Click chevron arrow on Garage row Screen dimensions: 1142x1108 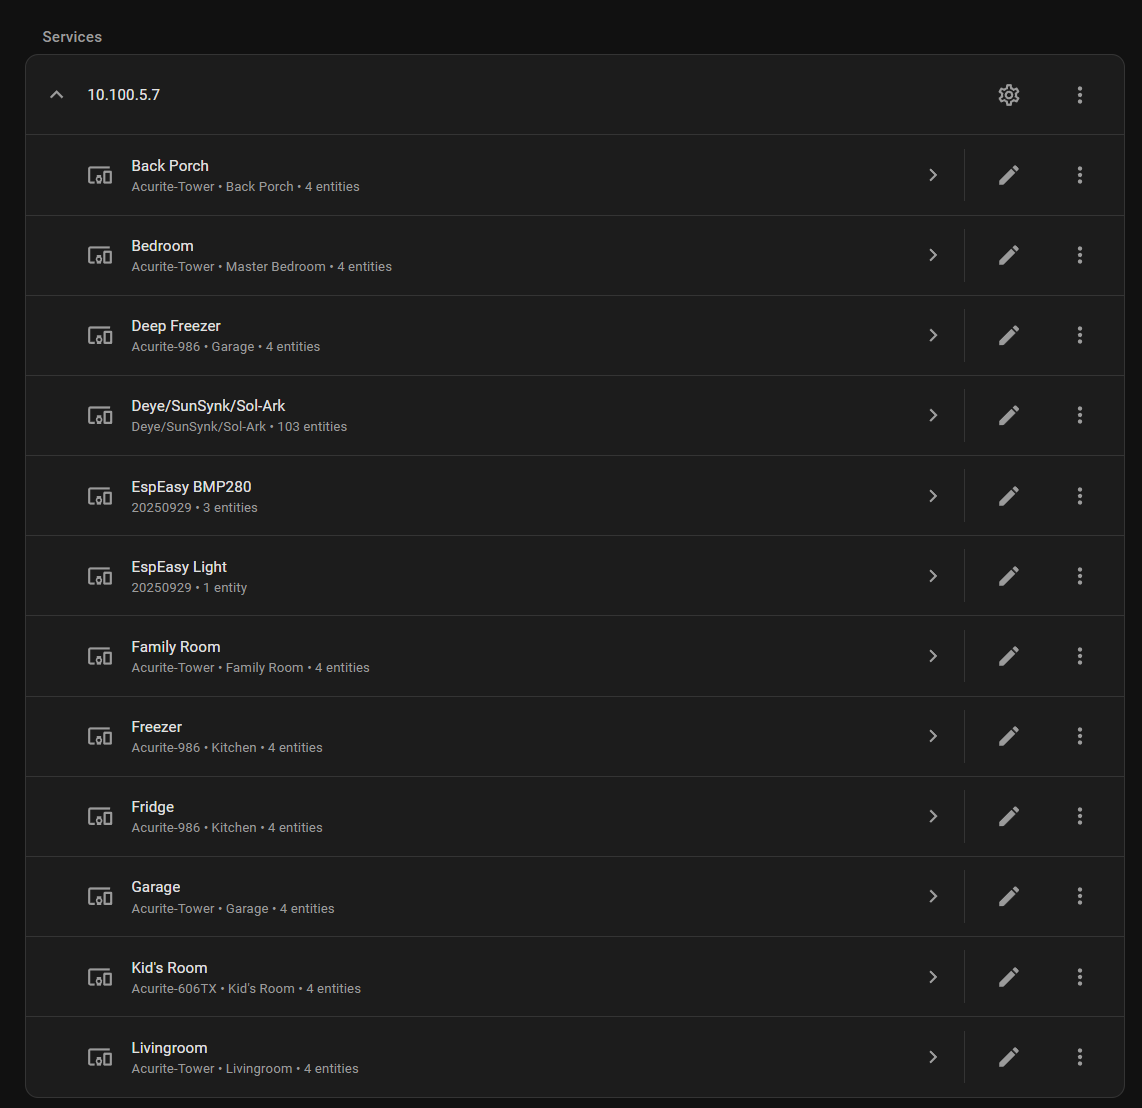click(933, 896)
